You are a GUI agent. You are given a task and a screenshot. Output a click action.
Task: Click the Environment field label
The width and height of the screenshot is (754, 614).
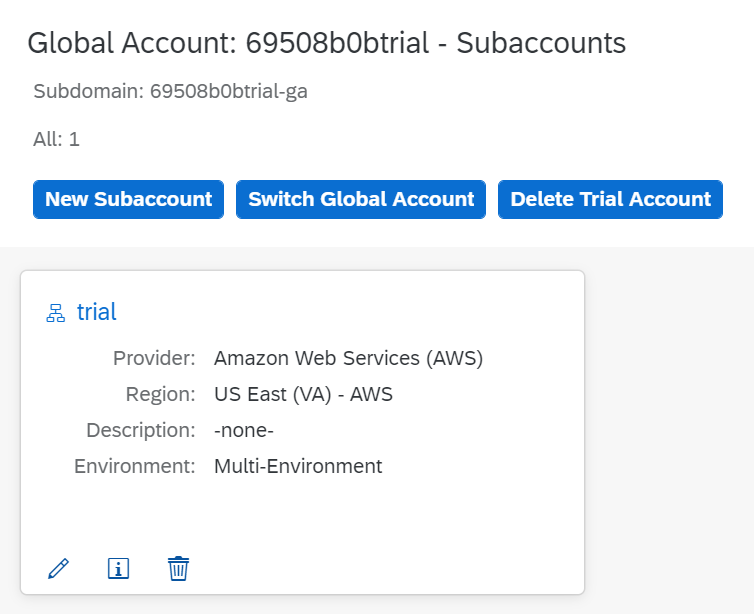point(135,466)
